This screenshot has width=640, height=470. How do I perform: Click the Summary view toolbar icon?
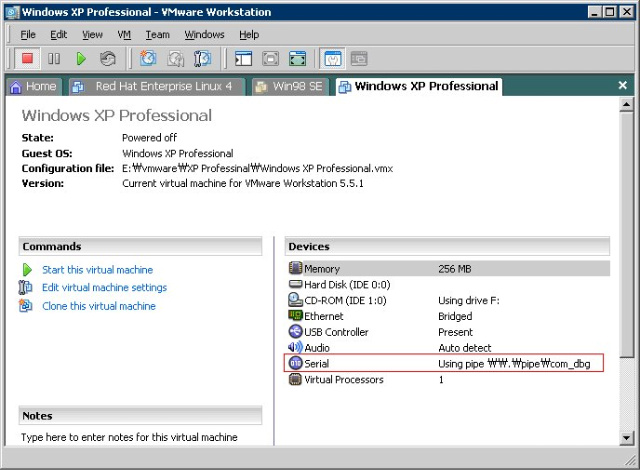pos(333,59)
